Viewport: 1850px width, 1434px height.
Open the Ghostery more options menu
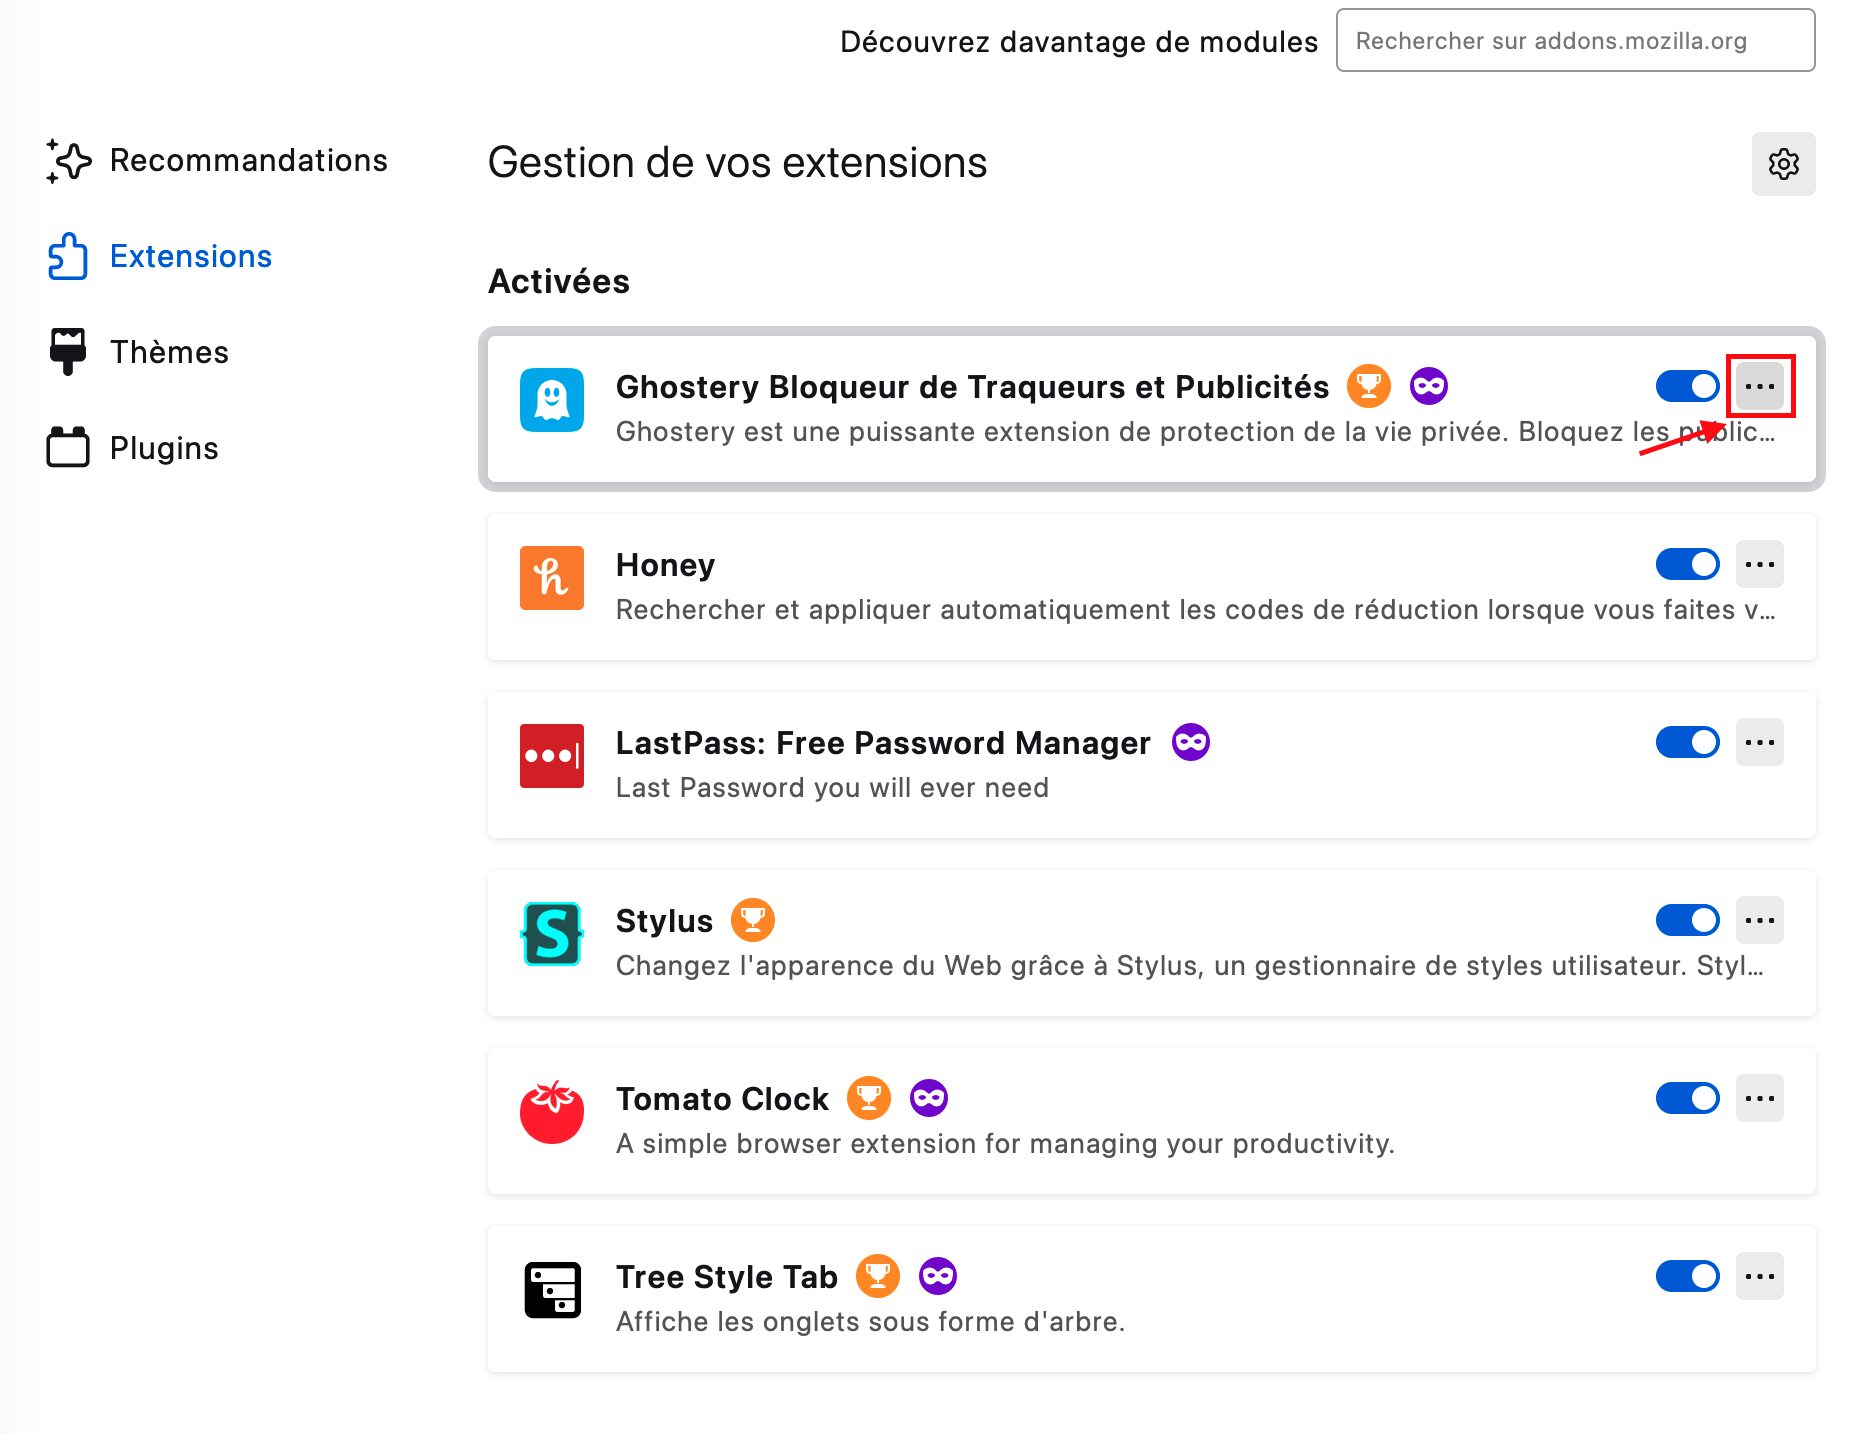pos(1760,386)
